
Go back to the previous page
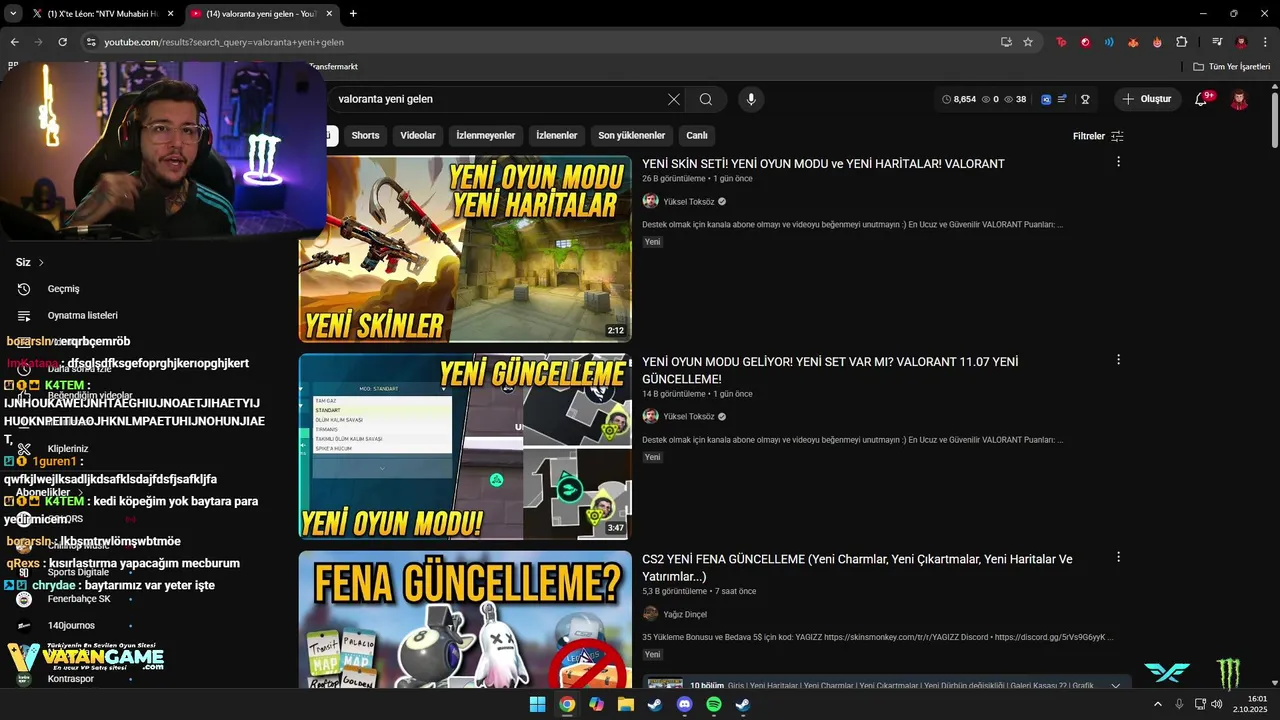(x=14, y=42)
